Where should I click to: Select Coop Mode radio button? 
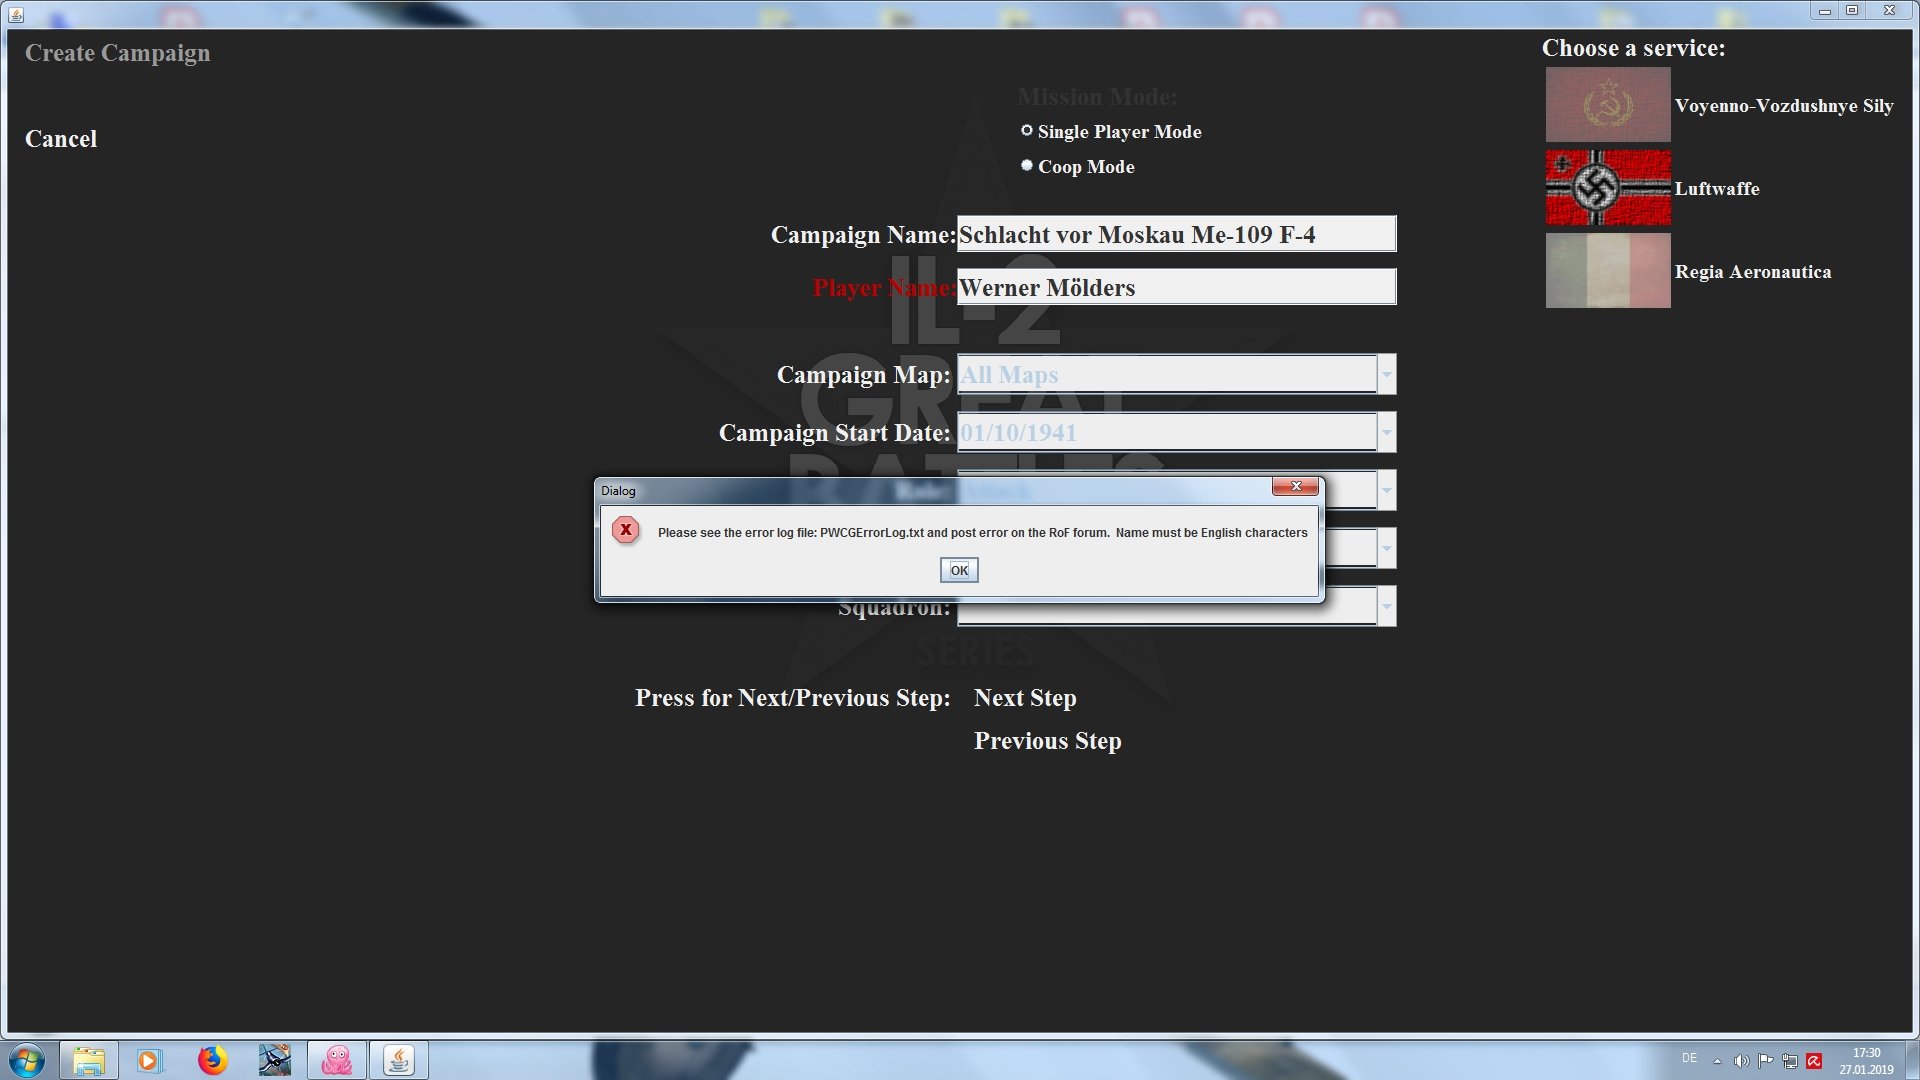[x=1026, y=166]
